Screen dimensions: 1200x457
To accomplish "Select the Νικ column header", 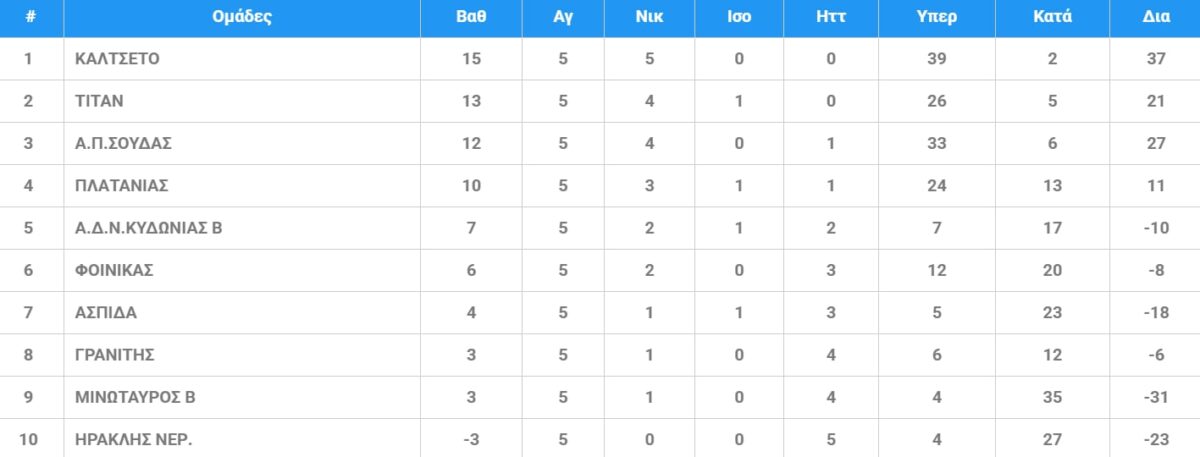I will point(649,17).
